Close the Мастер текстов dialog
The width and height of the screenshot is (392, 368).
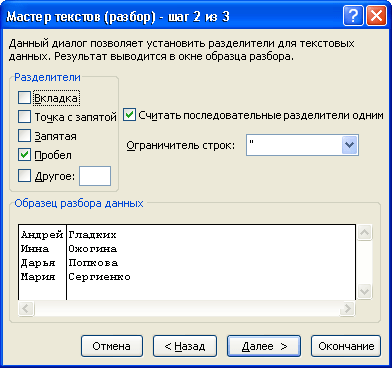(x=376, y=16)
